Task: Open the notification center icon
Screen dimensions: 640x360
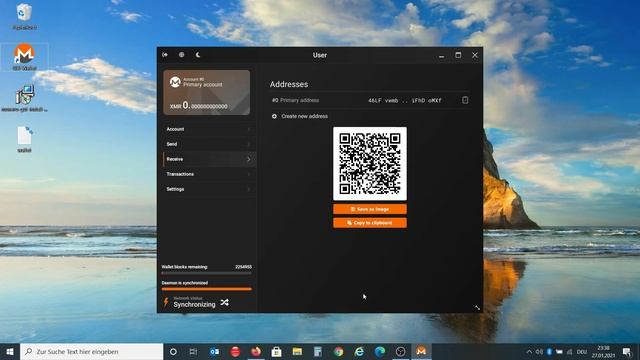Action: (x=627, y=351)
